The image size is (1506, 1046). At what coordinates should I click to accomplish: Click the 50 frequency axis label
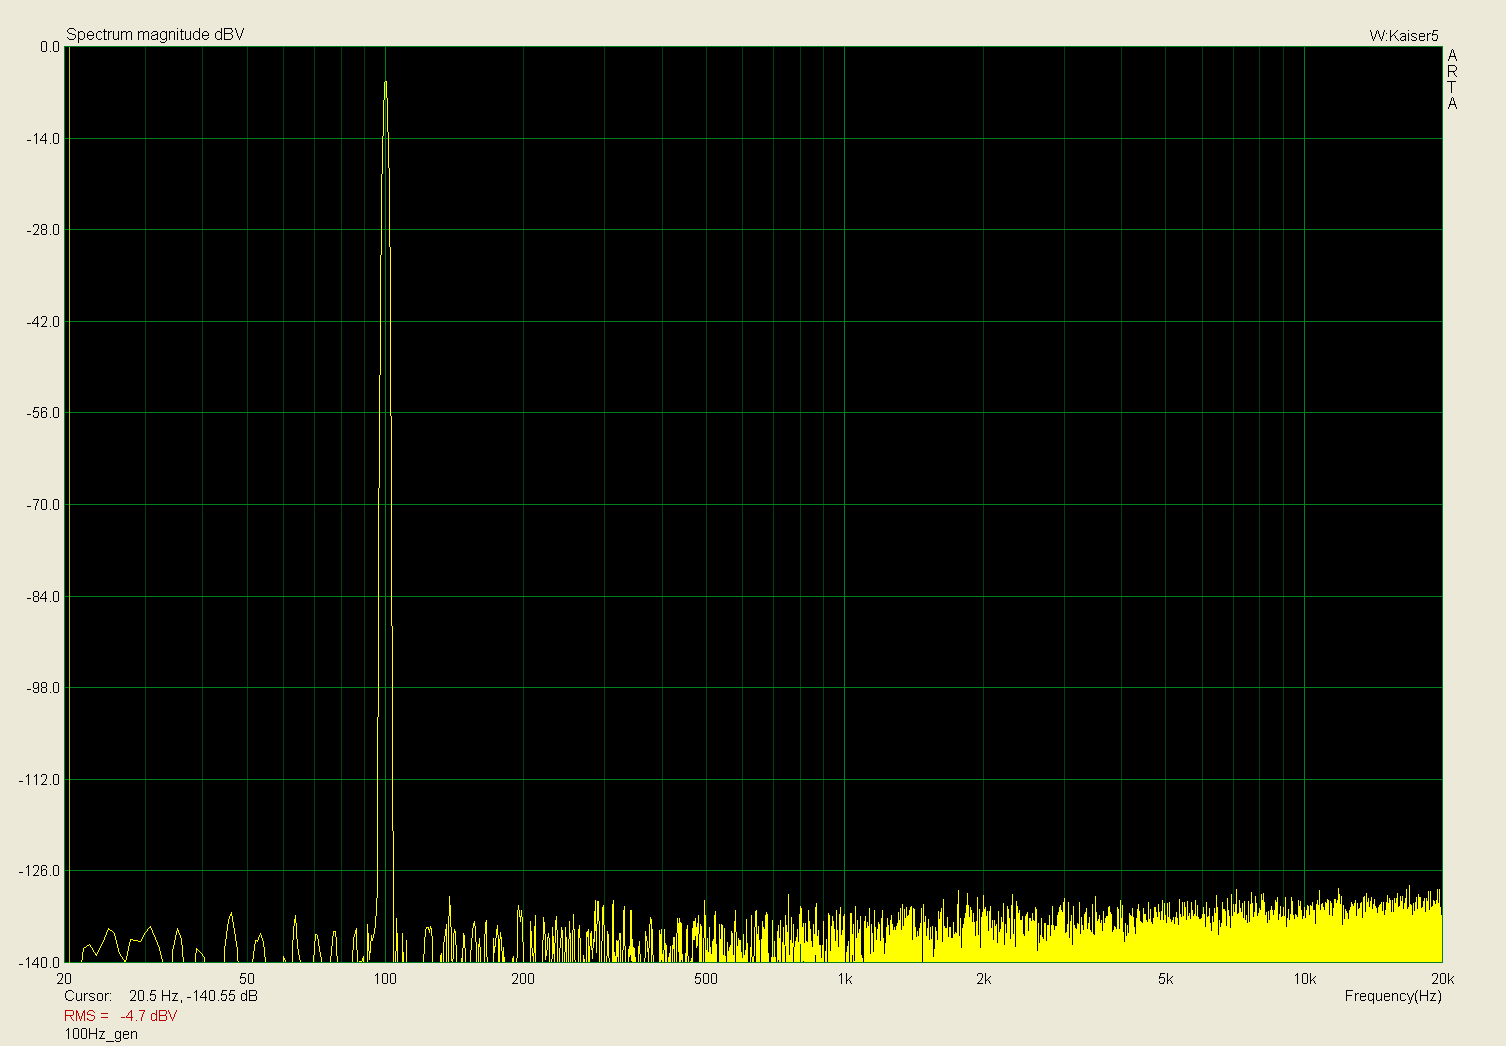click(247, 979)
